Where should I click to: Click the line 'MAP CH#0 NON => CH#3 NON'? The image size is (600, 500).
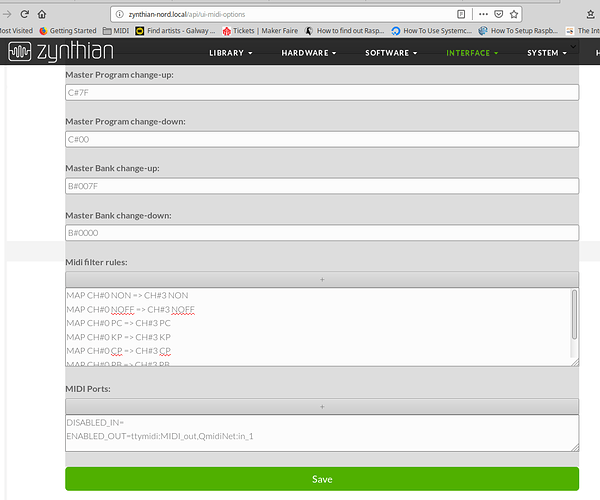[127, 295]
